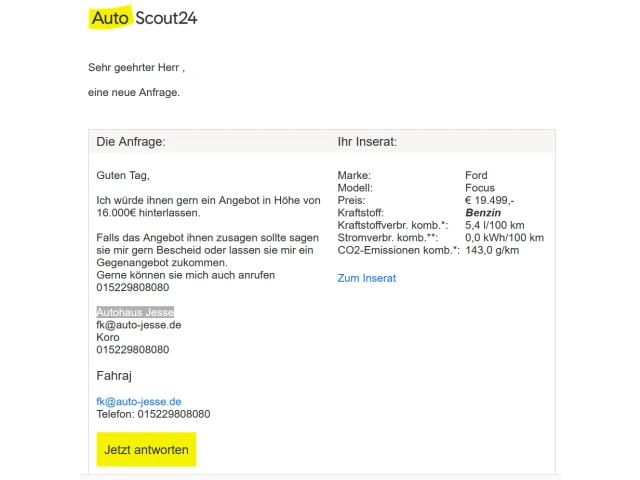This screenshot has height=480, width=640.
Task: Click the Die Anfrage heading
Action: coord(131,142)
